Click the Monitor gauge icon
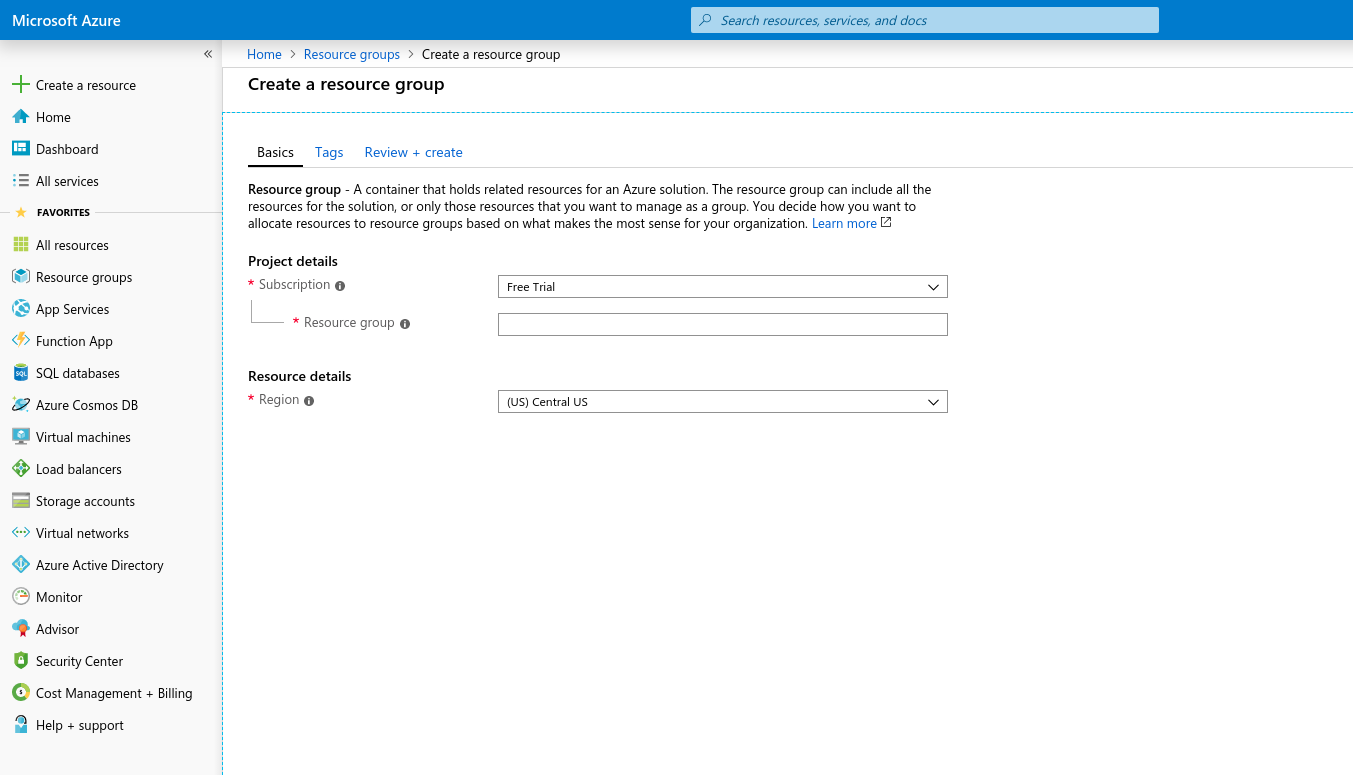1353x775 pixels. point(20,597)
